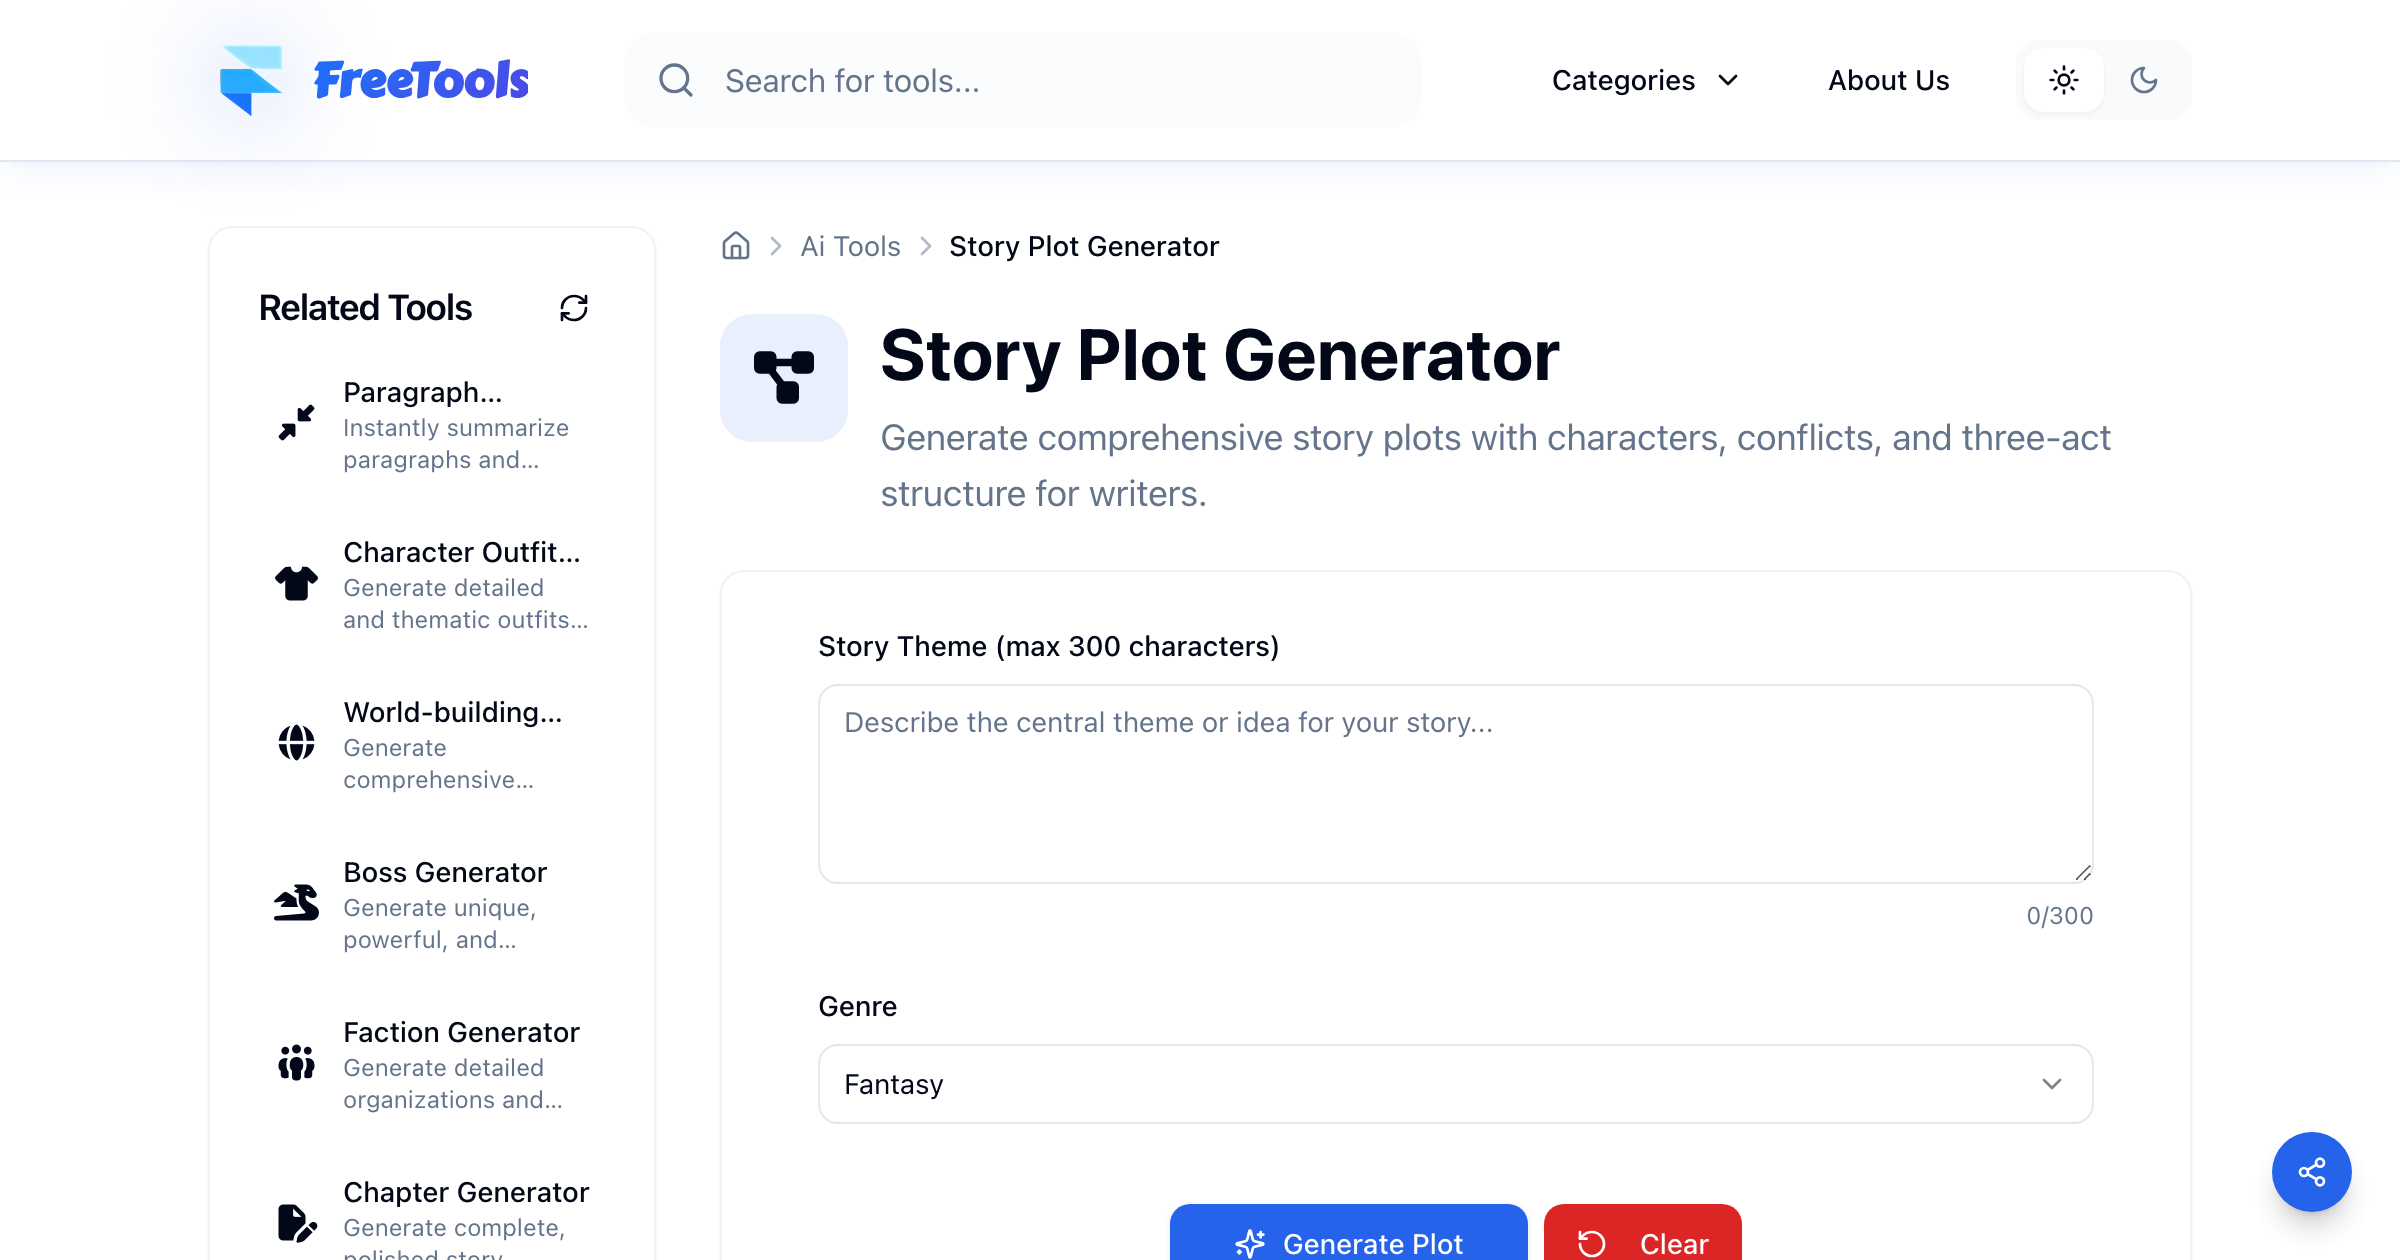2400x1260 pixels.
Task: Focus the Search for tools field
Action: point(1023,80)
